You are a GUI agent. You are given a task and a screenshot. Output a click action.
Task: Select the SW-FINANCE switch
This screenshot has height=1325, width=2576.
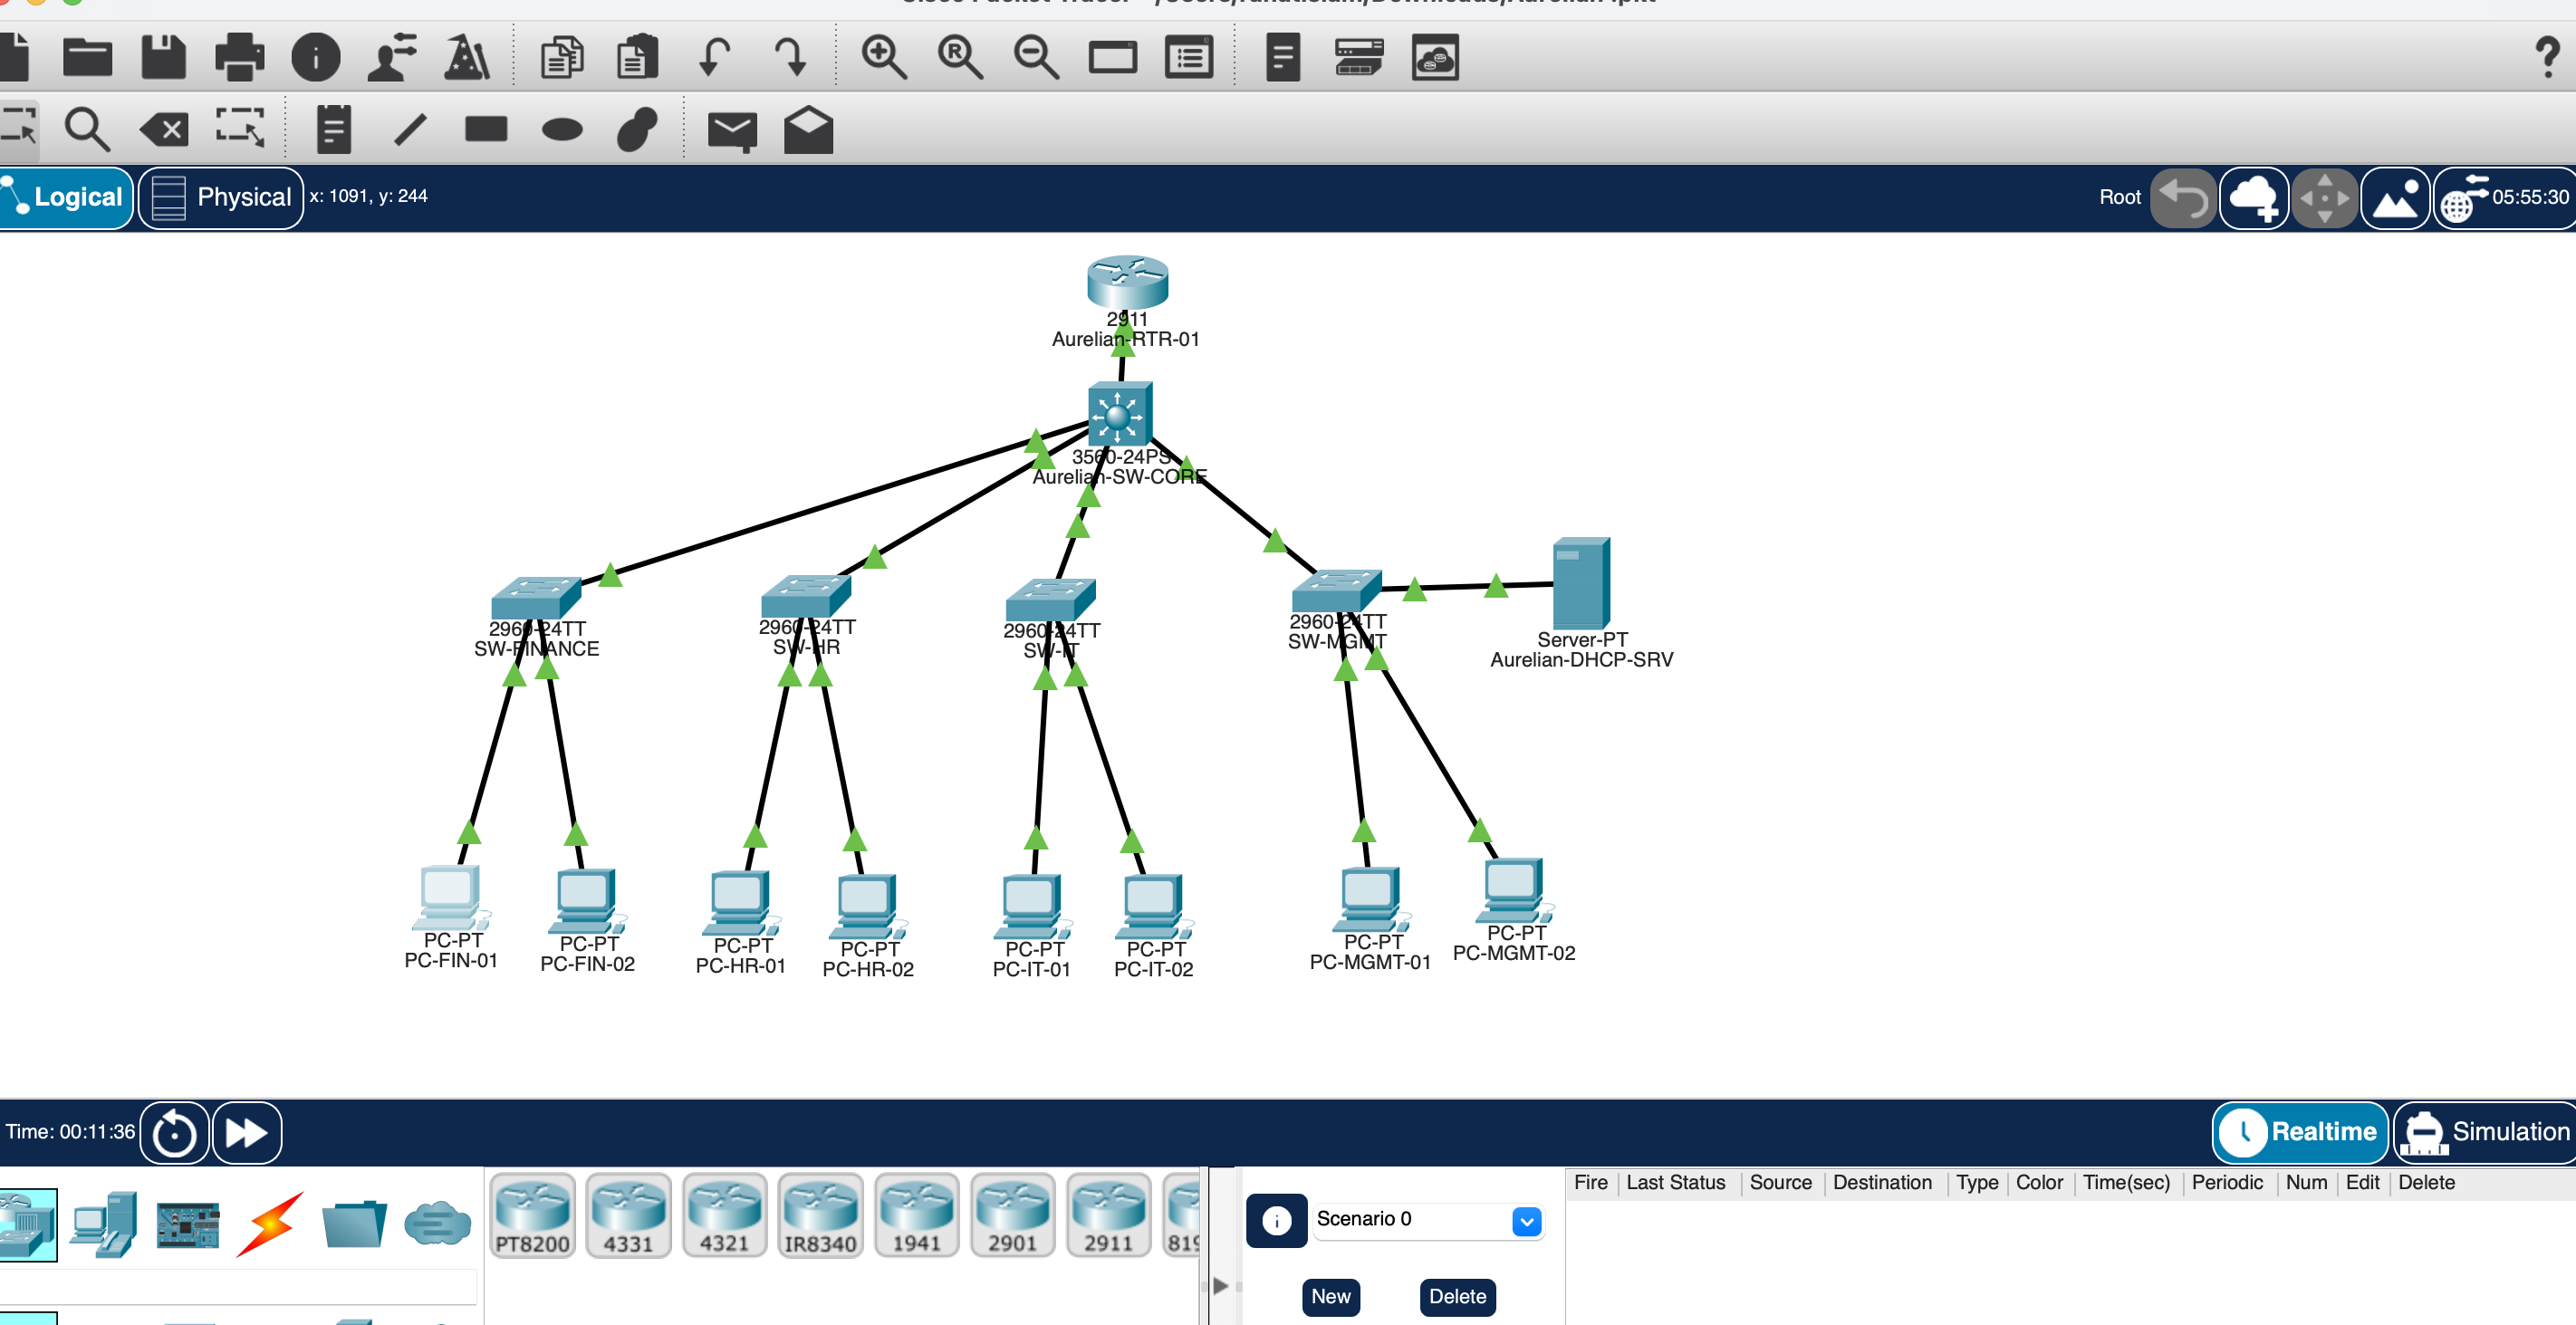tap(536, 597)
